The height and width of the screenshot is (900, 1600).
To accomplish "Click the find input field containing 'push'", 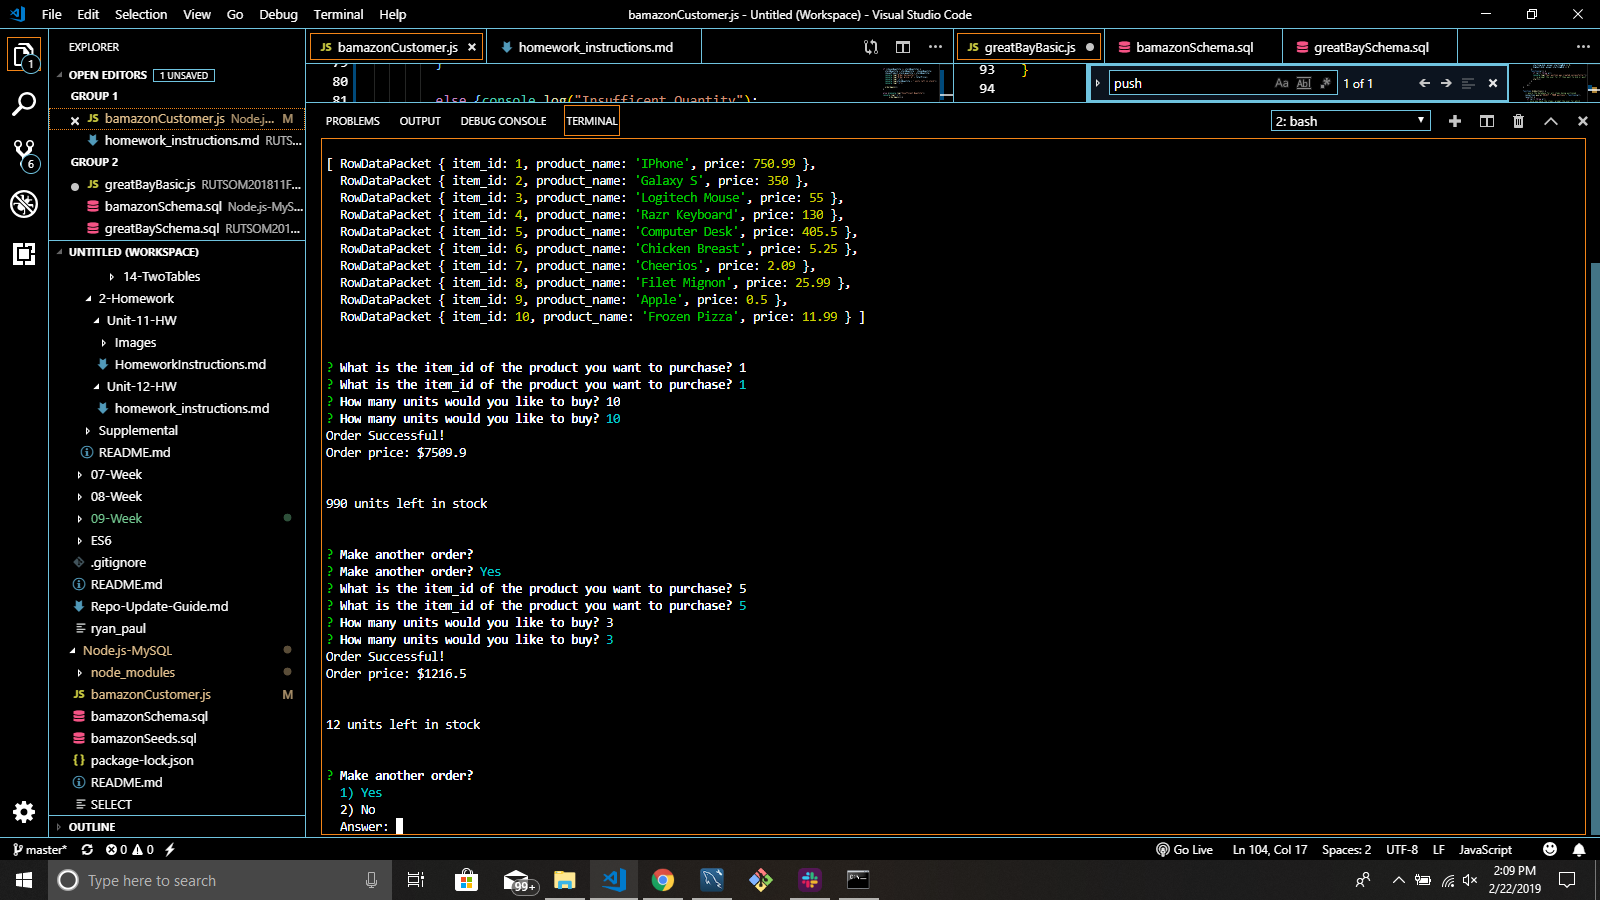I will pyautogui.click(x=1190, y=83).
